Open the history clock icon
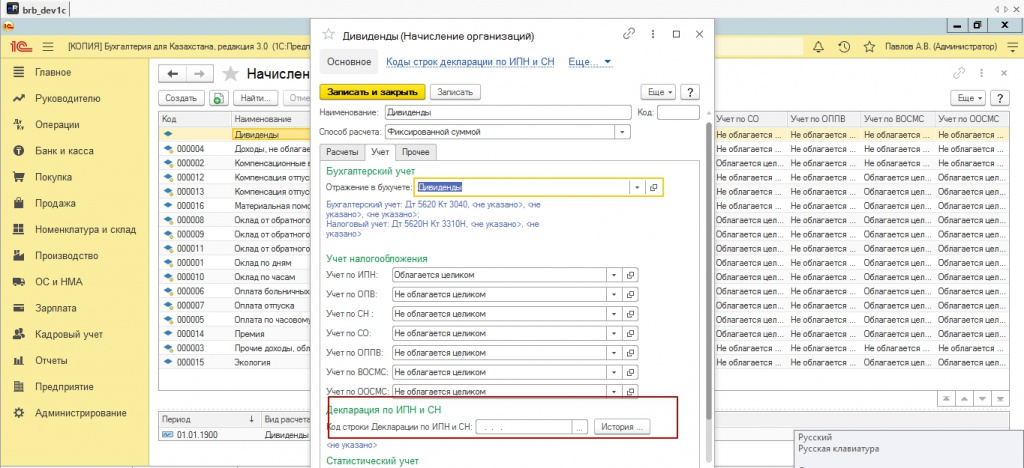The width and height of the screenshot is (1024, 468). tap(844, 47)
